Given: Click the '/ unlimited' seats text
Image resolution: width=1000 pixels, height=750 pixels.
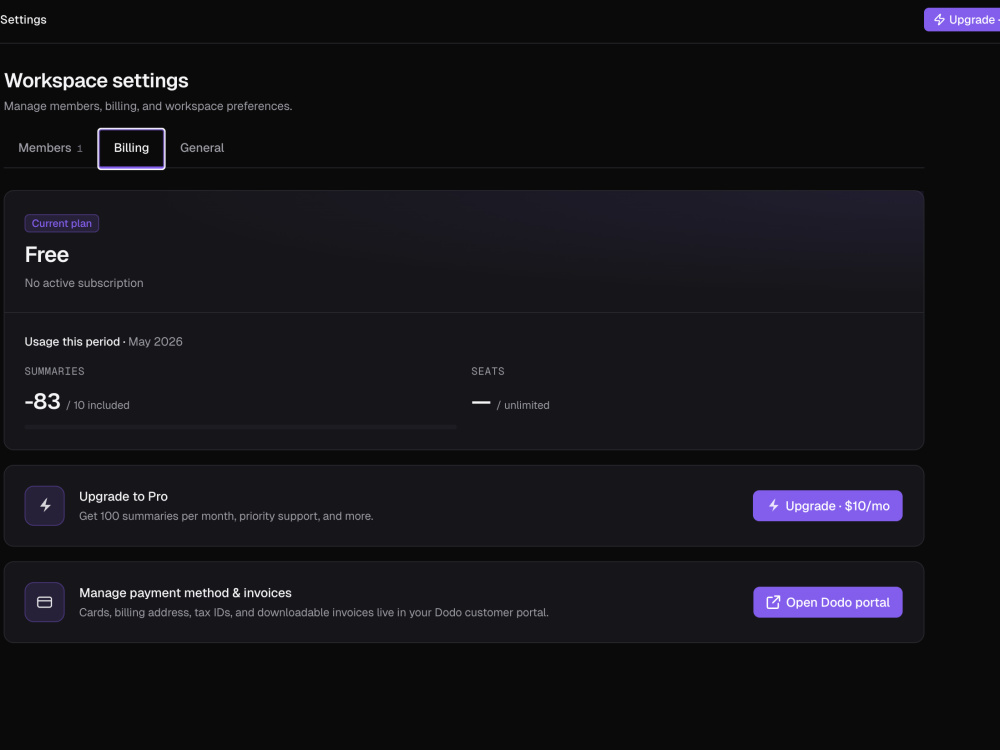Looking at the screenshot, I should pyautogui.click(x=523, y=405).
